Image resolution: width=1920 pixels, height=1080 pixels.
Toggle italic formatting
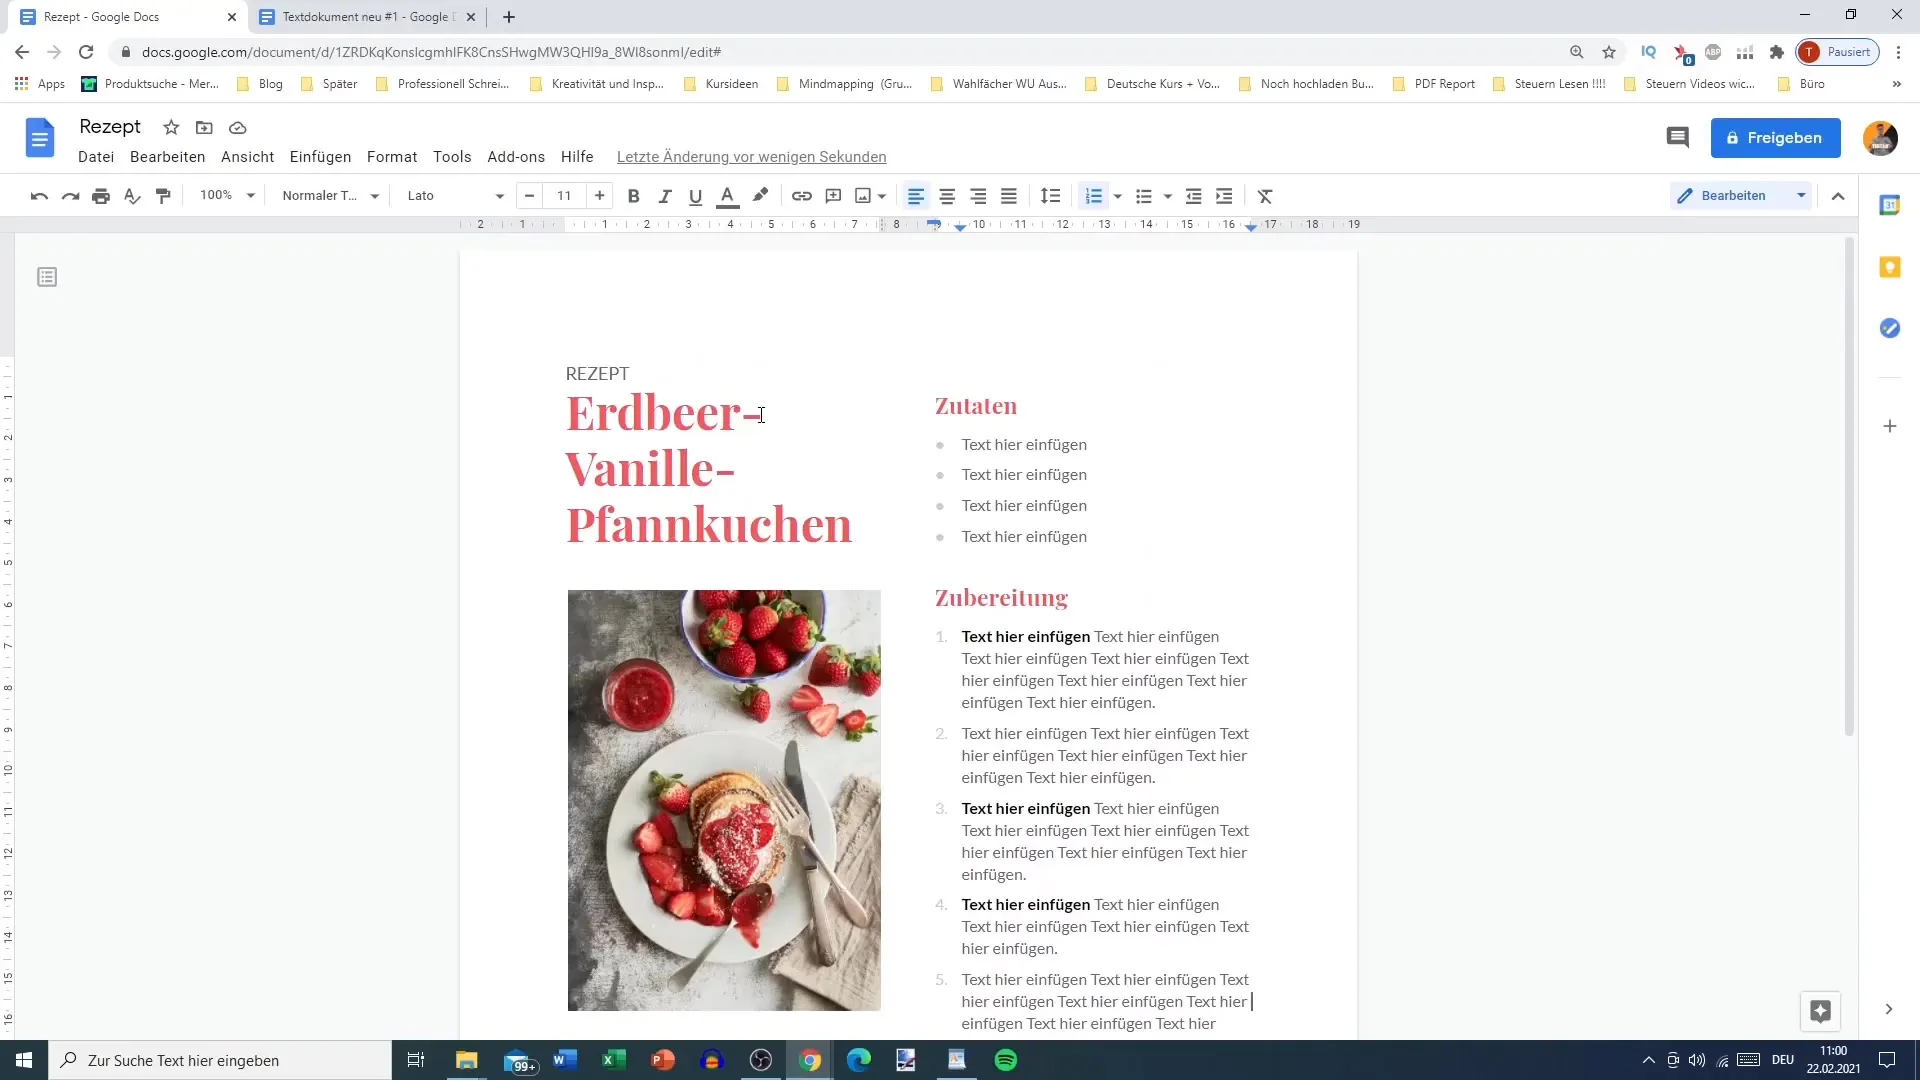tap(664, 196)
